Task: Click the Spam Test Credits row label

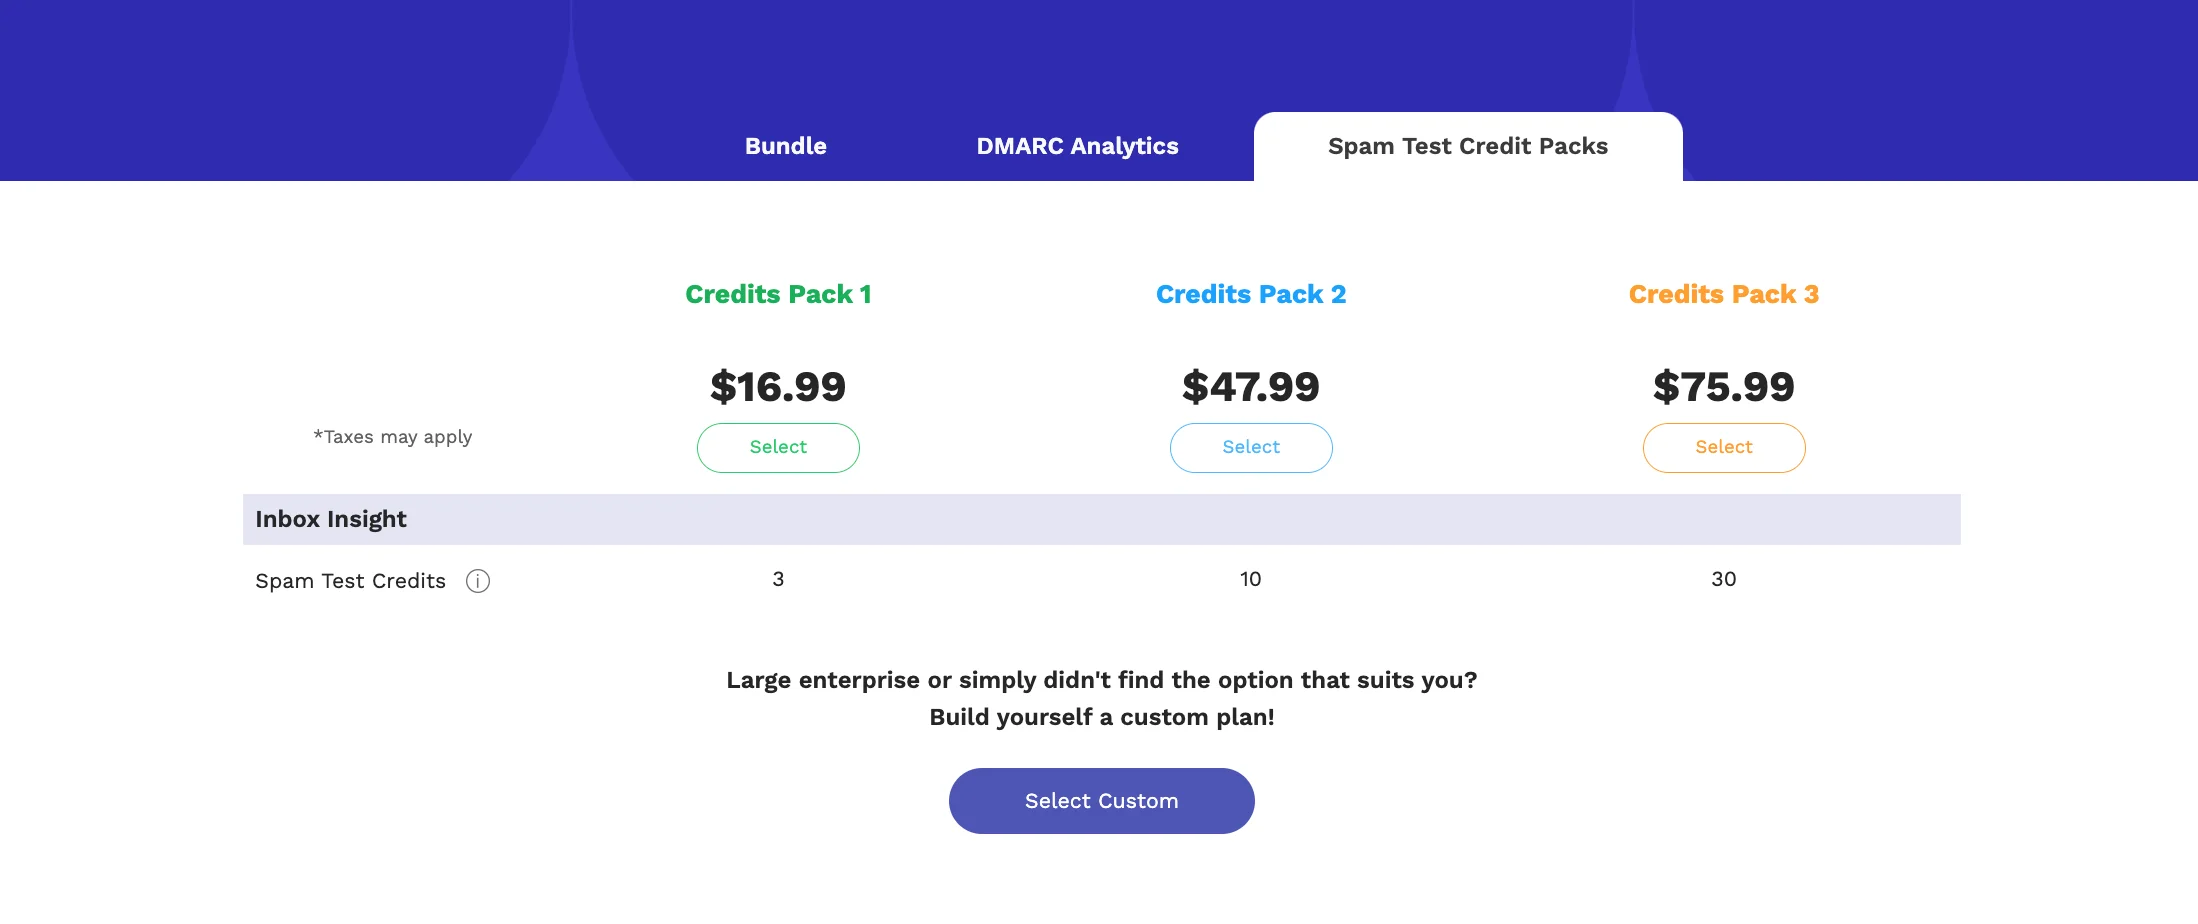Action: pos(350,581)
